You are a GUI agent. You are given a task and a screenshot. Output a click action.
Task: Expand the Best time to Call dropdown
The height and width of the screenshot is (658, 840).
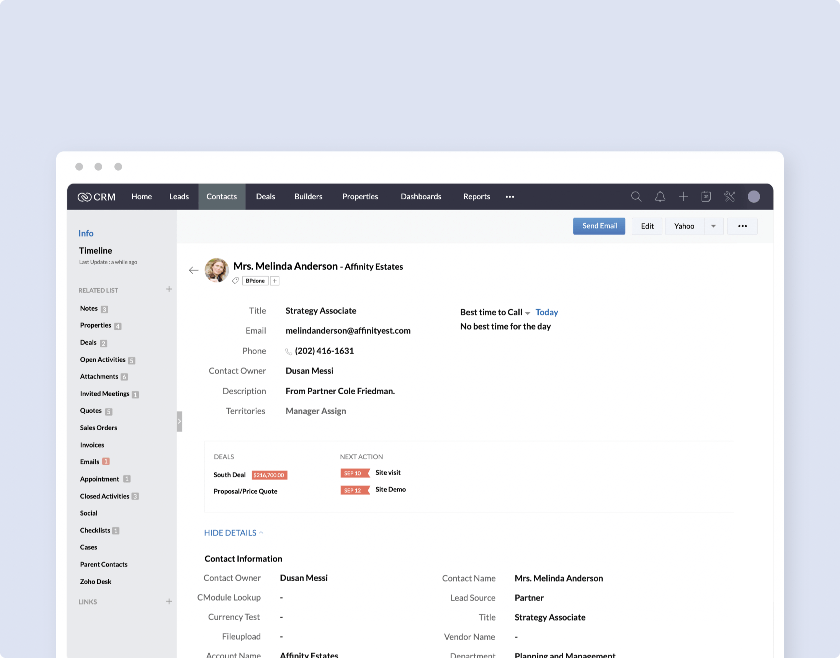(x=528, y=313)
